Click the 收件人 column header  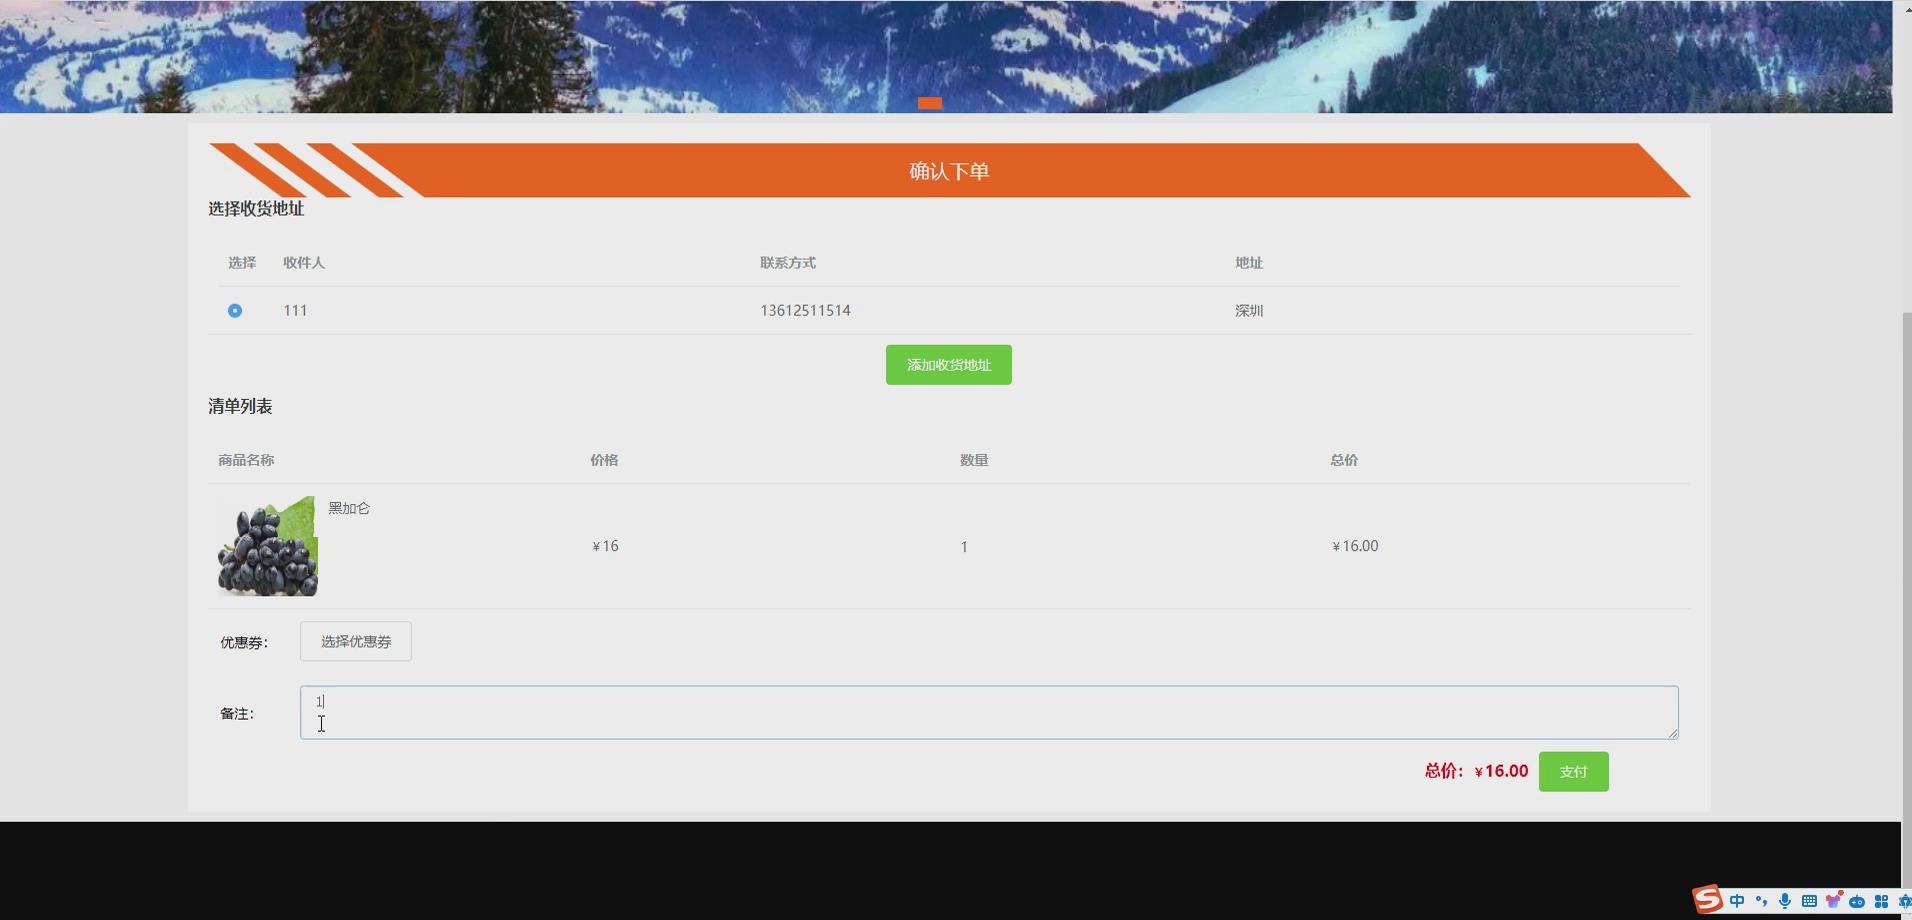[304, 263]
